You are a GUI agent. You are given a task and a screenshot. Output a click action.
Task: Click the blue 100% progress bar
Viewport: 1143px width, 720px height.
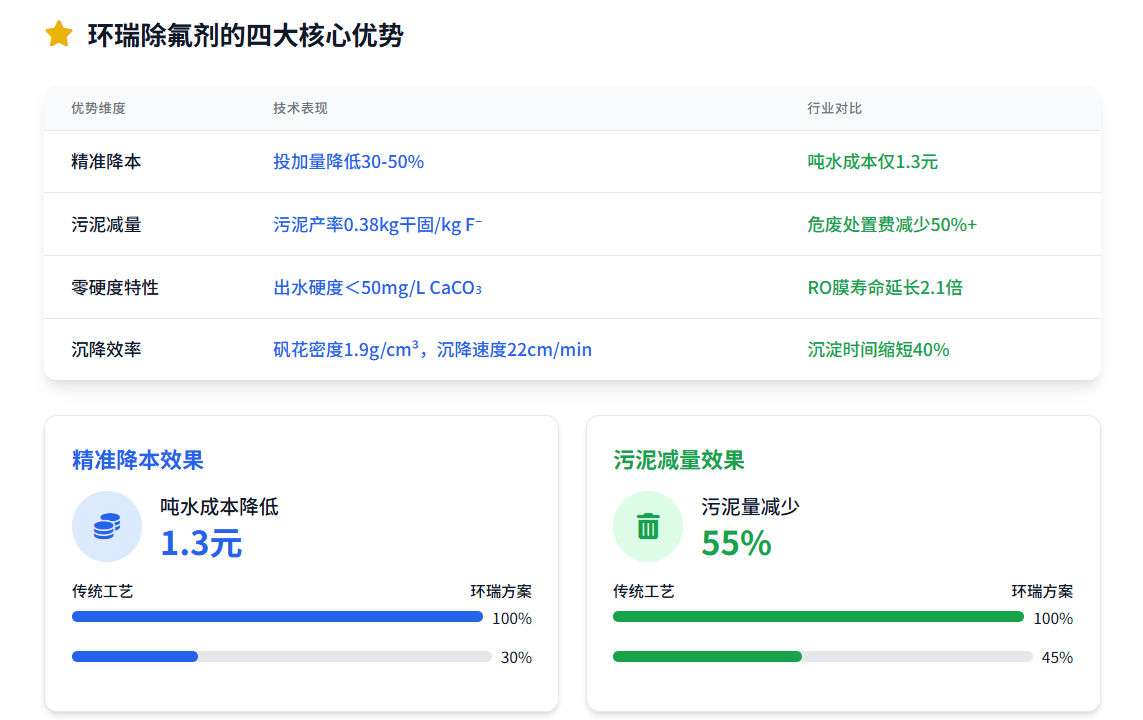coord(277,617)
